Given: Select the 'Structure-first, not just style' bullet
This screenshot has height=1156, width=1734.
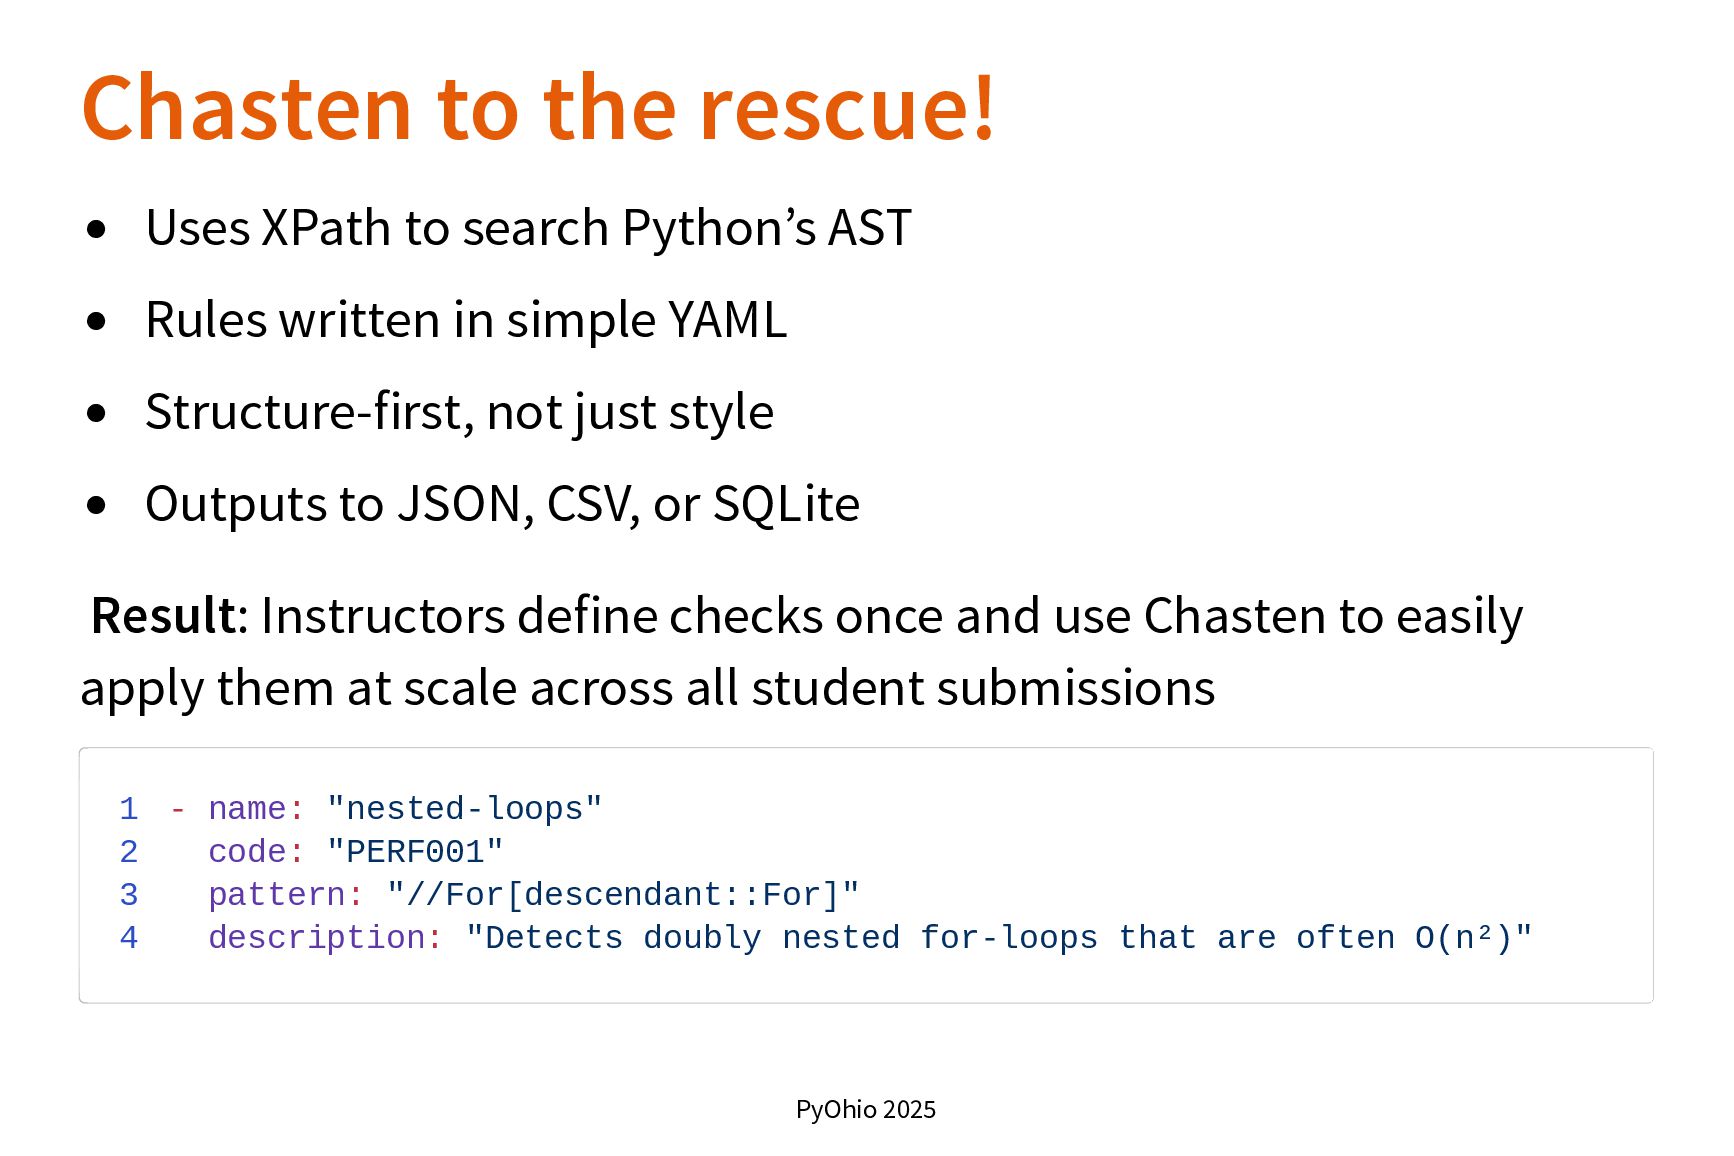Looking at the screenshot, I should (x=459, y=412).
